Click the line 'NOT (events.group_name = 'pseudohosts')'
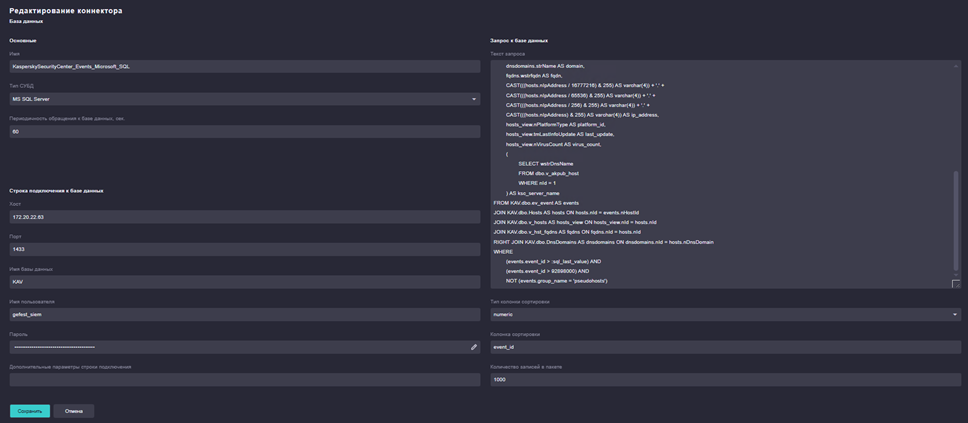The image size is (968, 423). (x=557, y=281)
